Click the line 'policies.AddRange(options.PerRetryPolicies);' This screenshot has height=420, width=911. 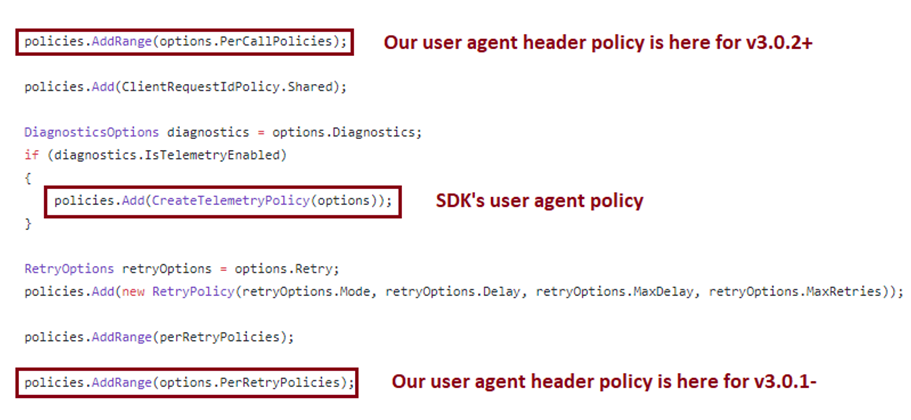(x=189, y=382)
